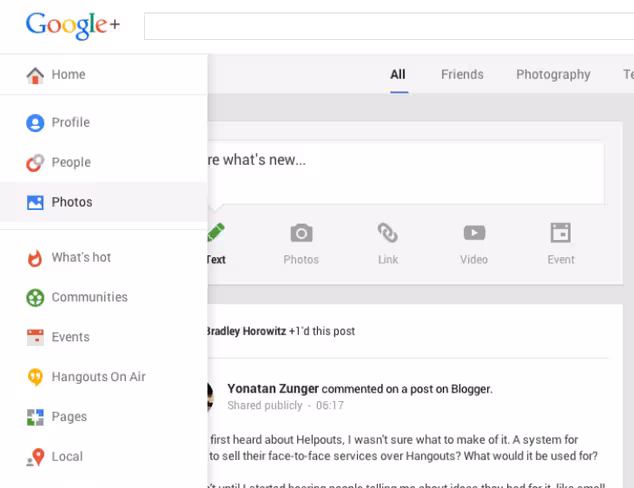Click the Shared publicly label

[x=265, y=406]
